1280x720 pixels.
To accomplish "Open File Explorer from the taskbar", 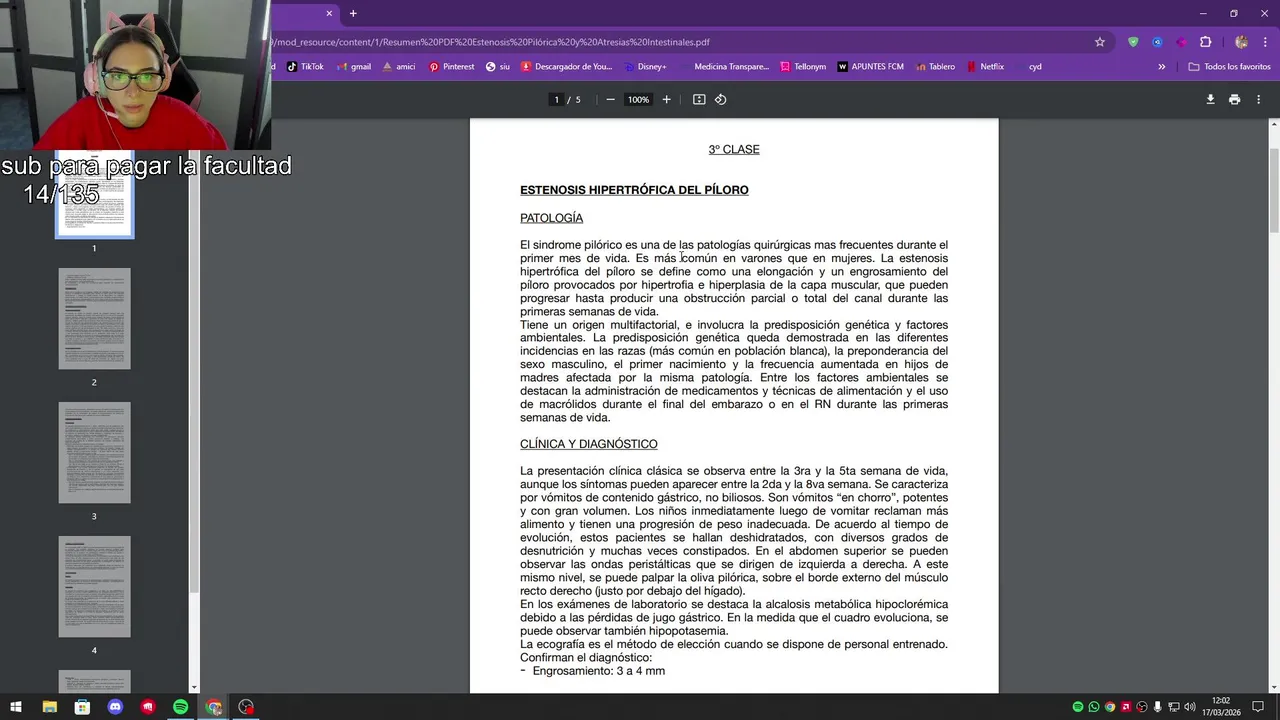I will 49,707.
